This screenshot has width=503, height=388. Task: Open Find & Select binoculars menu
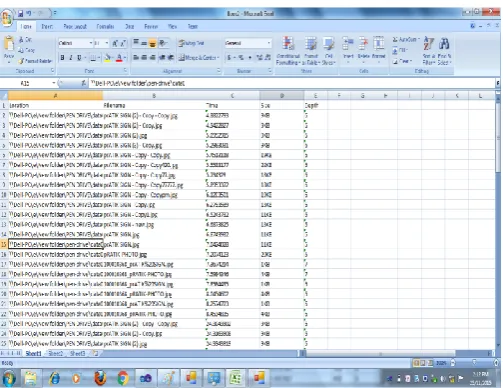tap(444, 51)
